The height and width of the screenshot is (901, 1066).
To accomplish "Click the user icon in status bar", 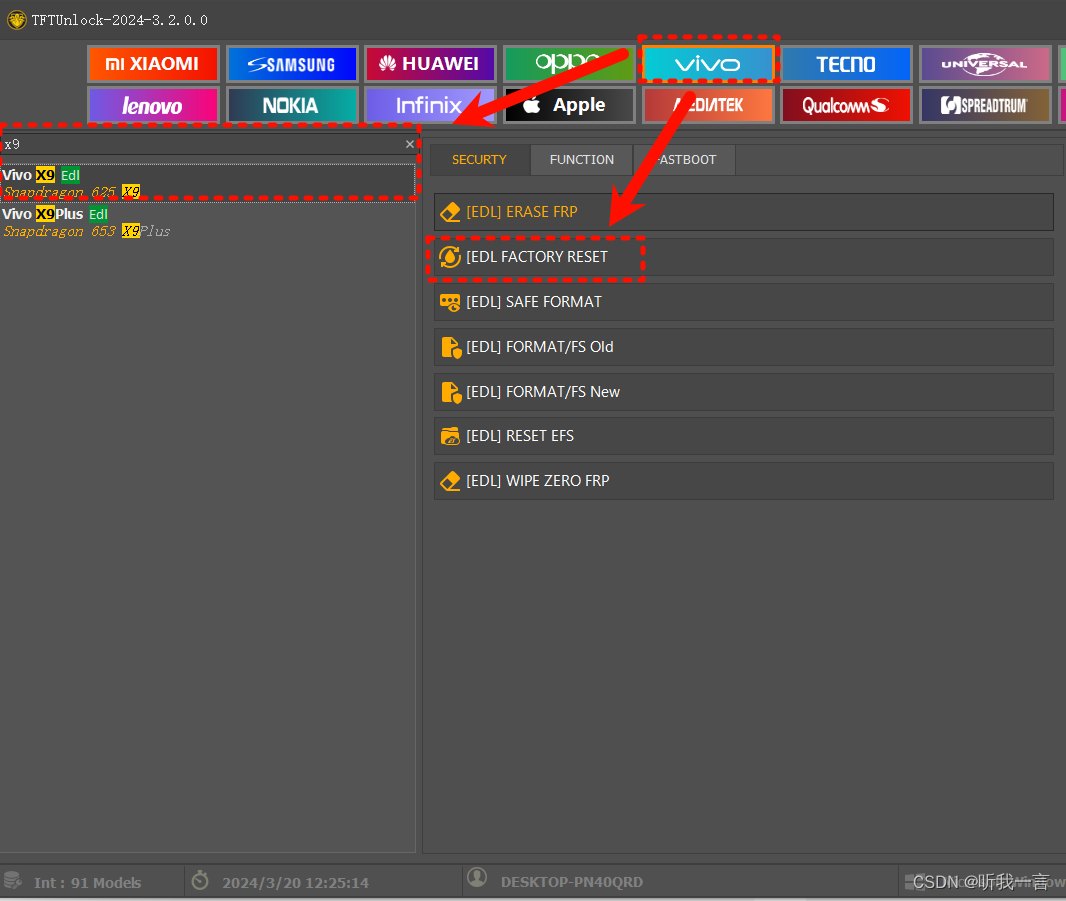I will (477, 877).
